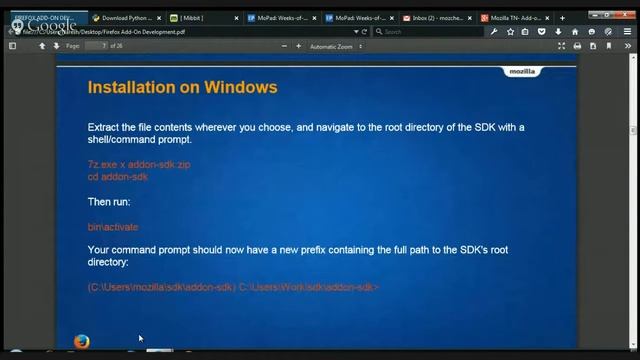This screenshot has width=640, height=360.
Task: Save page to Pocket
Action: [542, 31]
